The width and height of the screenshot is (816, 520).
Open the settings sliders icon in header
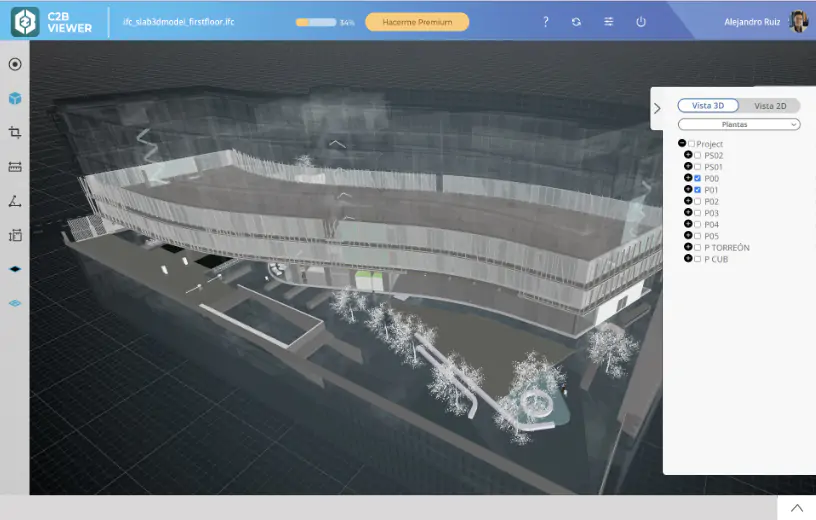click(608, 22)
